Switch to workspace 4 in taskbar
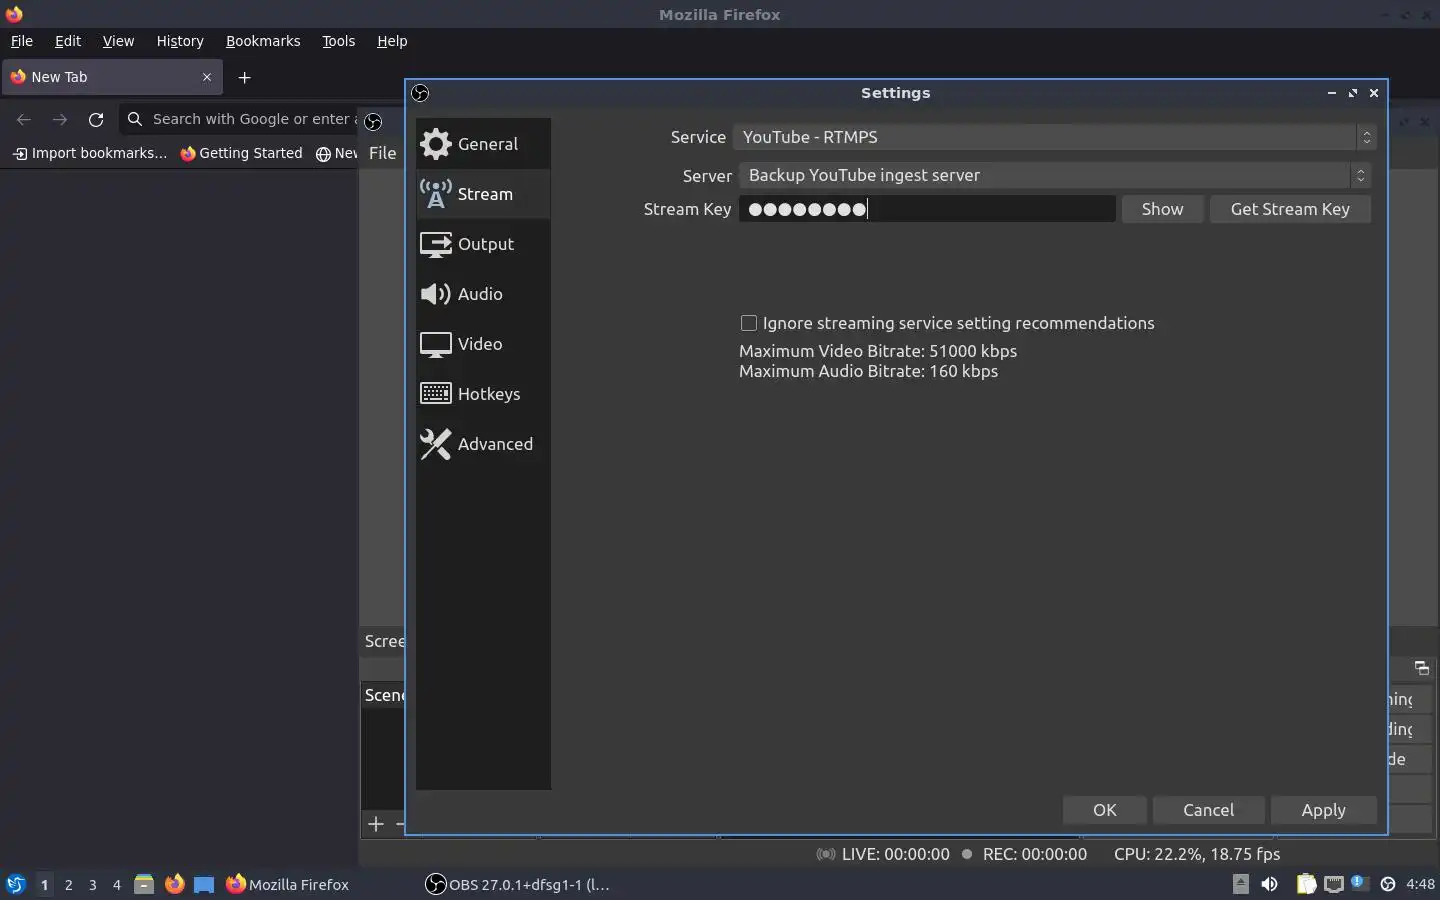The width and height of the screenshot is (1440, 900). click(x=117, y=884)
